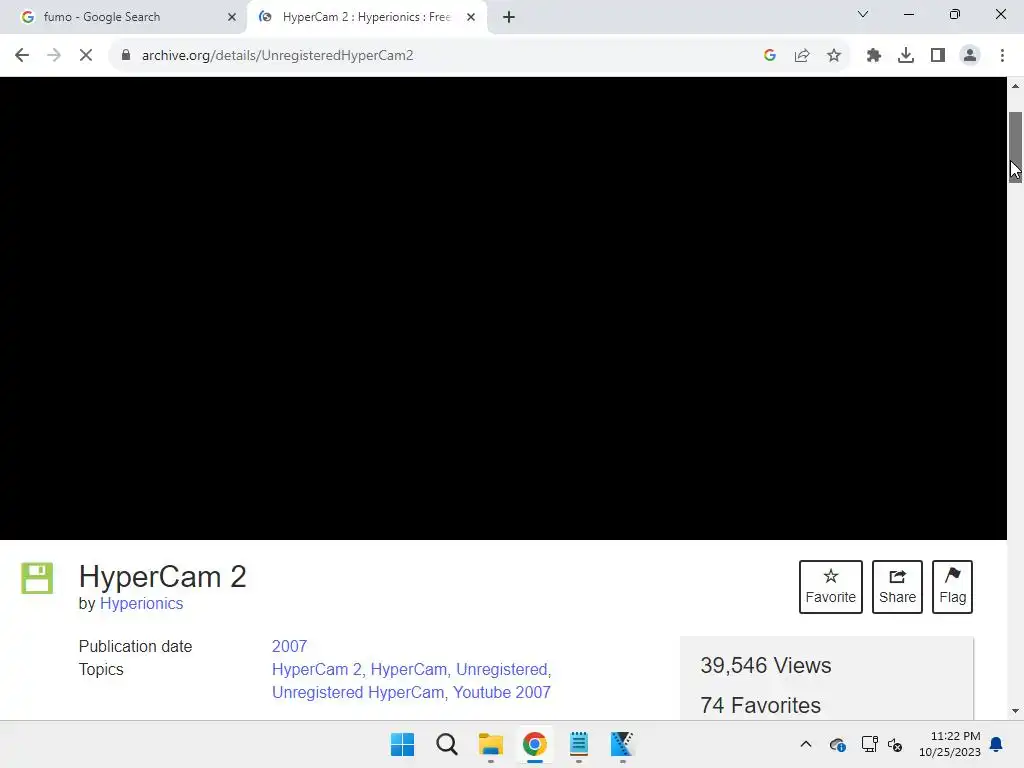
Task: Close the fumo Google Search tab
Action: pos(232,17)
